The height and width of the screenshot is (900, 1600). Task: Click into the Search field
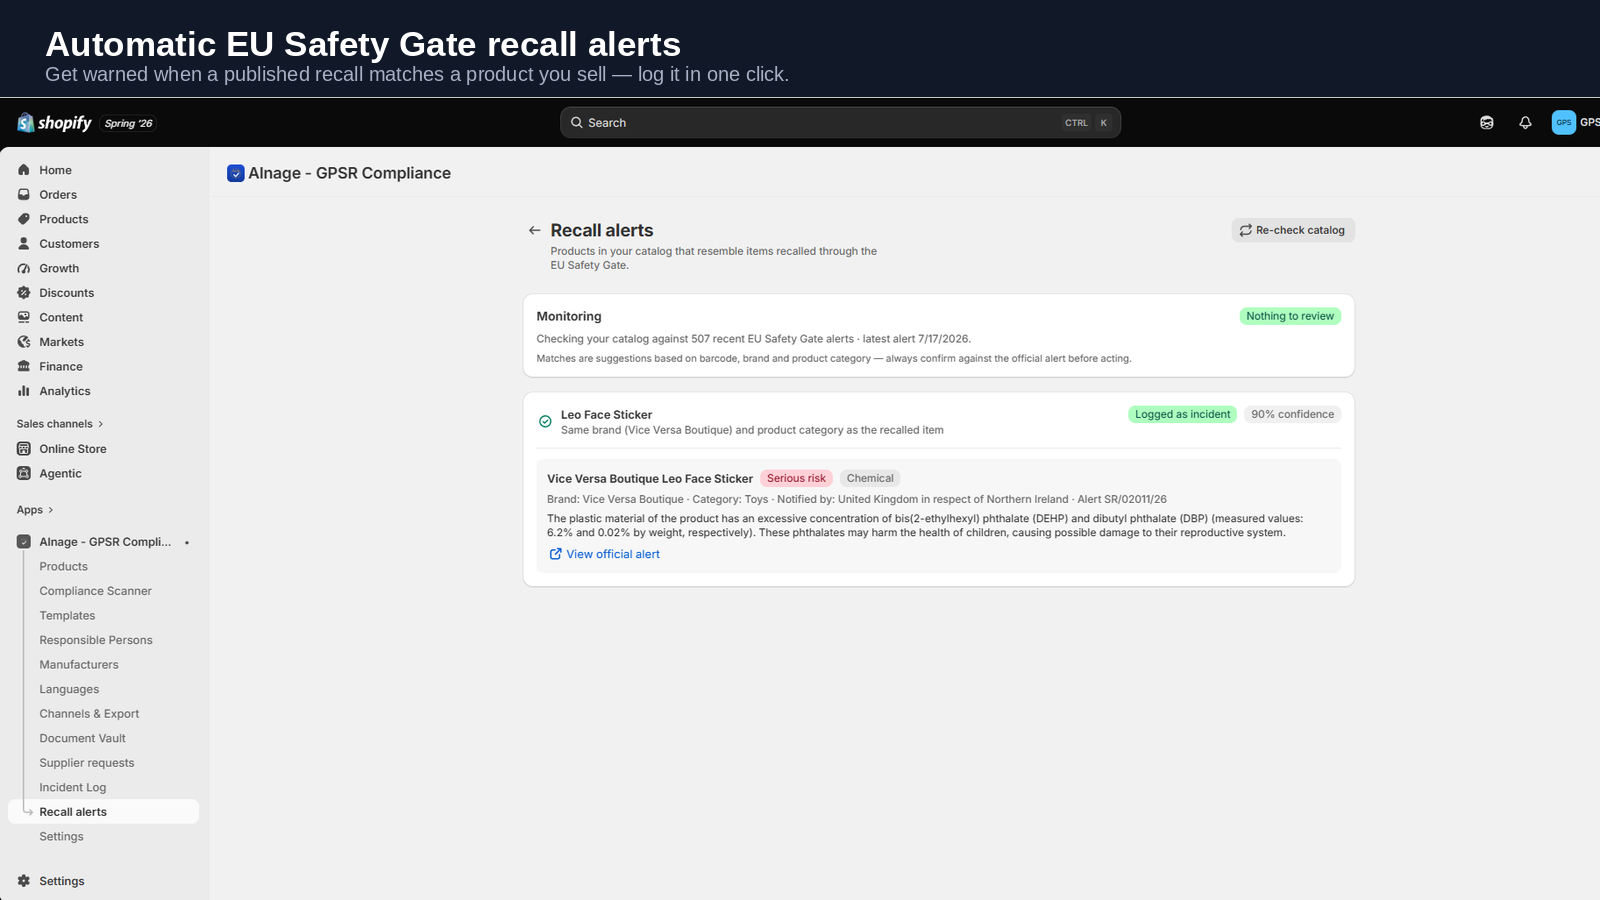840,123
